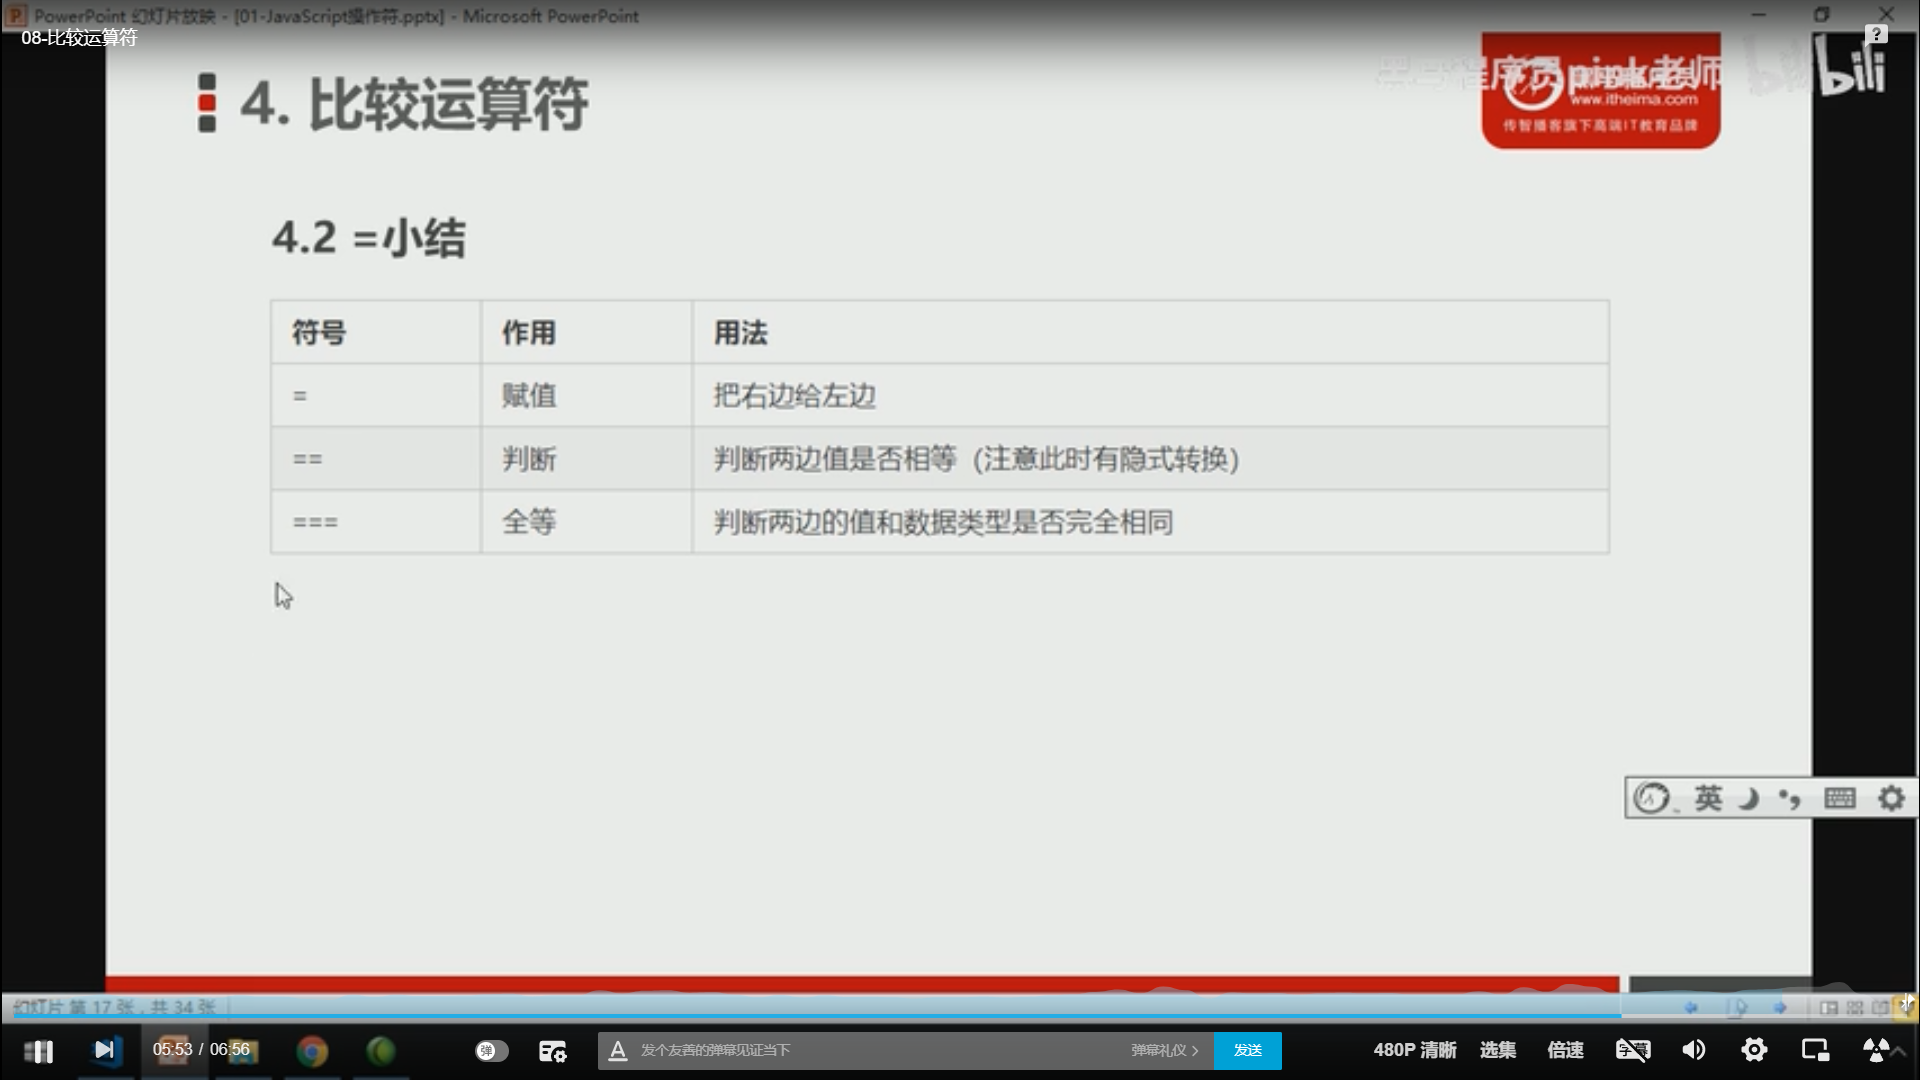The height and width of the screenshot is (1080, 1920).
Task: Mute the video volume
Action: coord(1694,1050)
